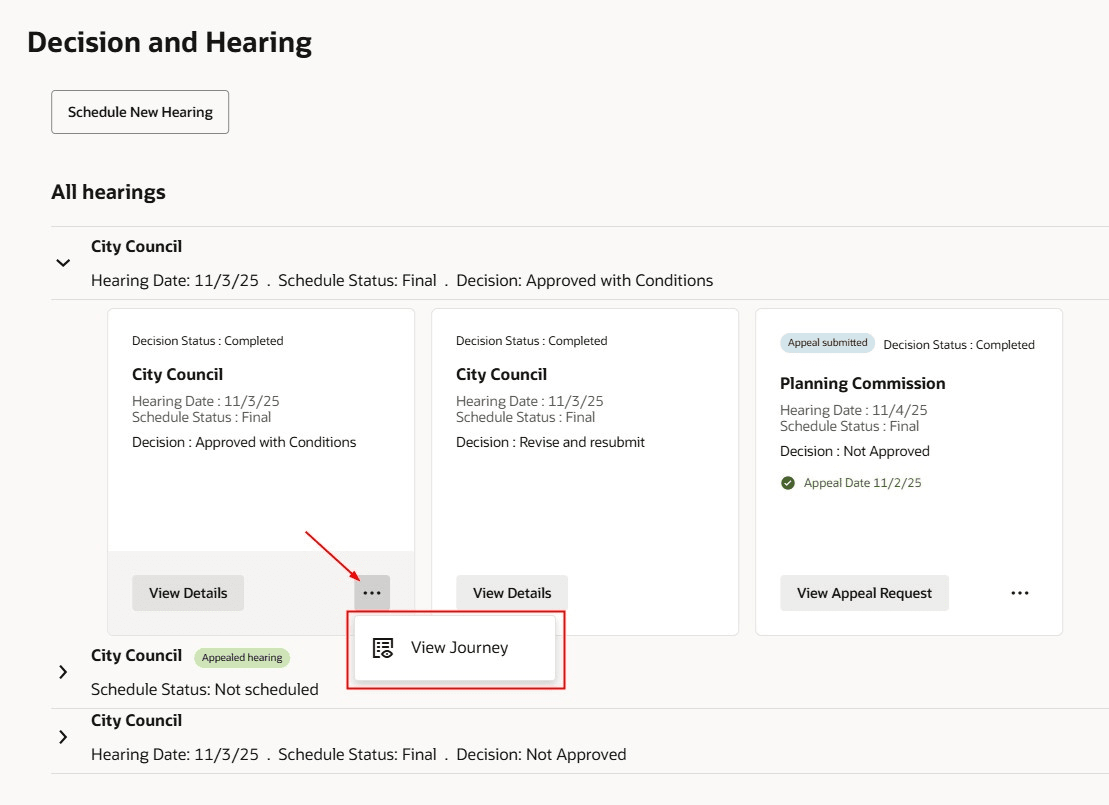
Task: Select View Journey from the popup menu
Action: tap(458, 646)
